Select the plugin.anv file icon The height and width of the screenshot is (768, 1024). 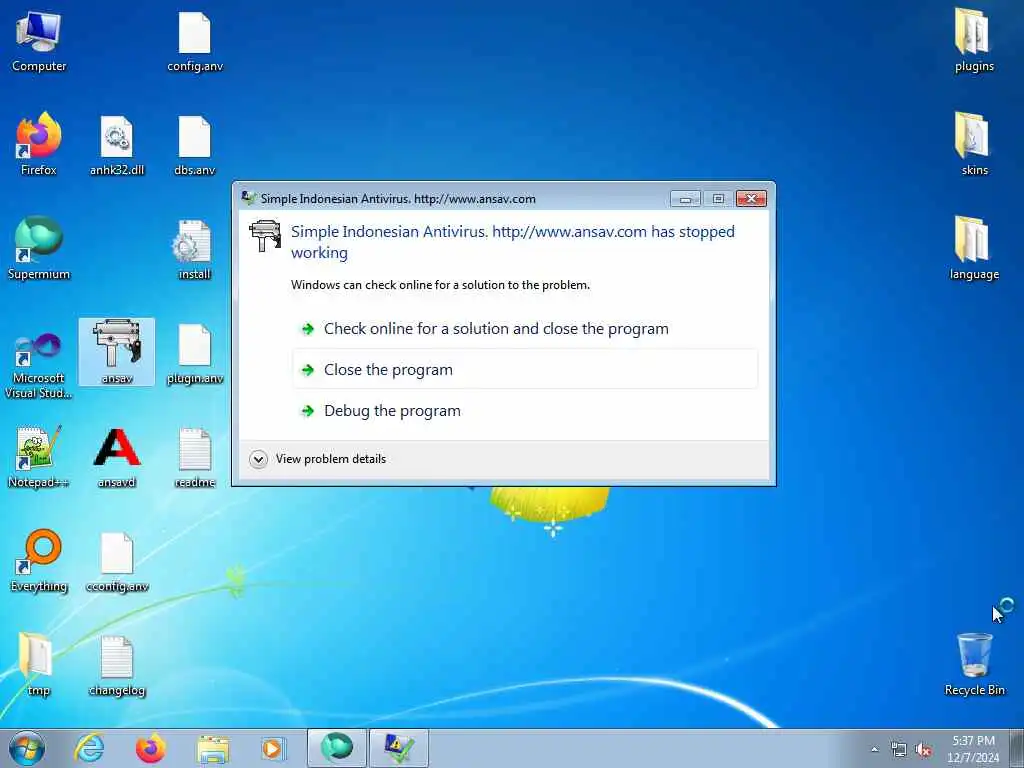coord(195,353)
